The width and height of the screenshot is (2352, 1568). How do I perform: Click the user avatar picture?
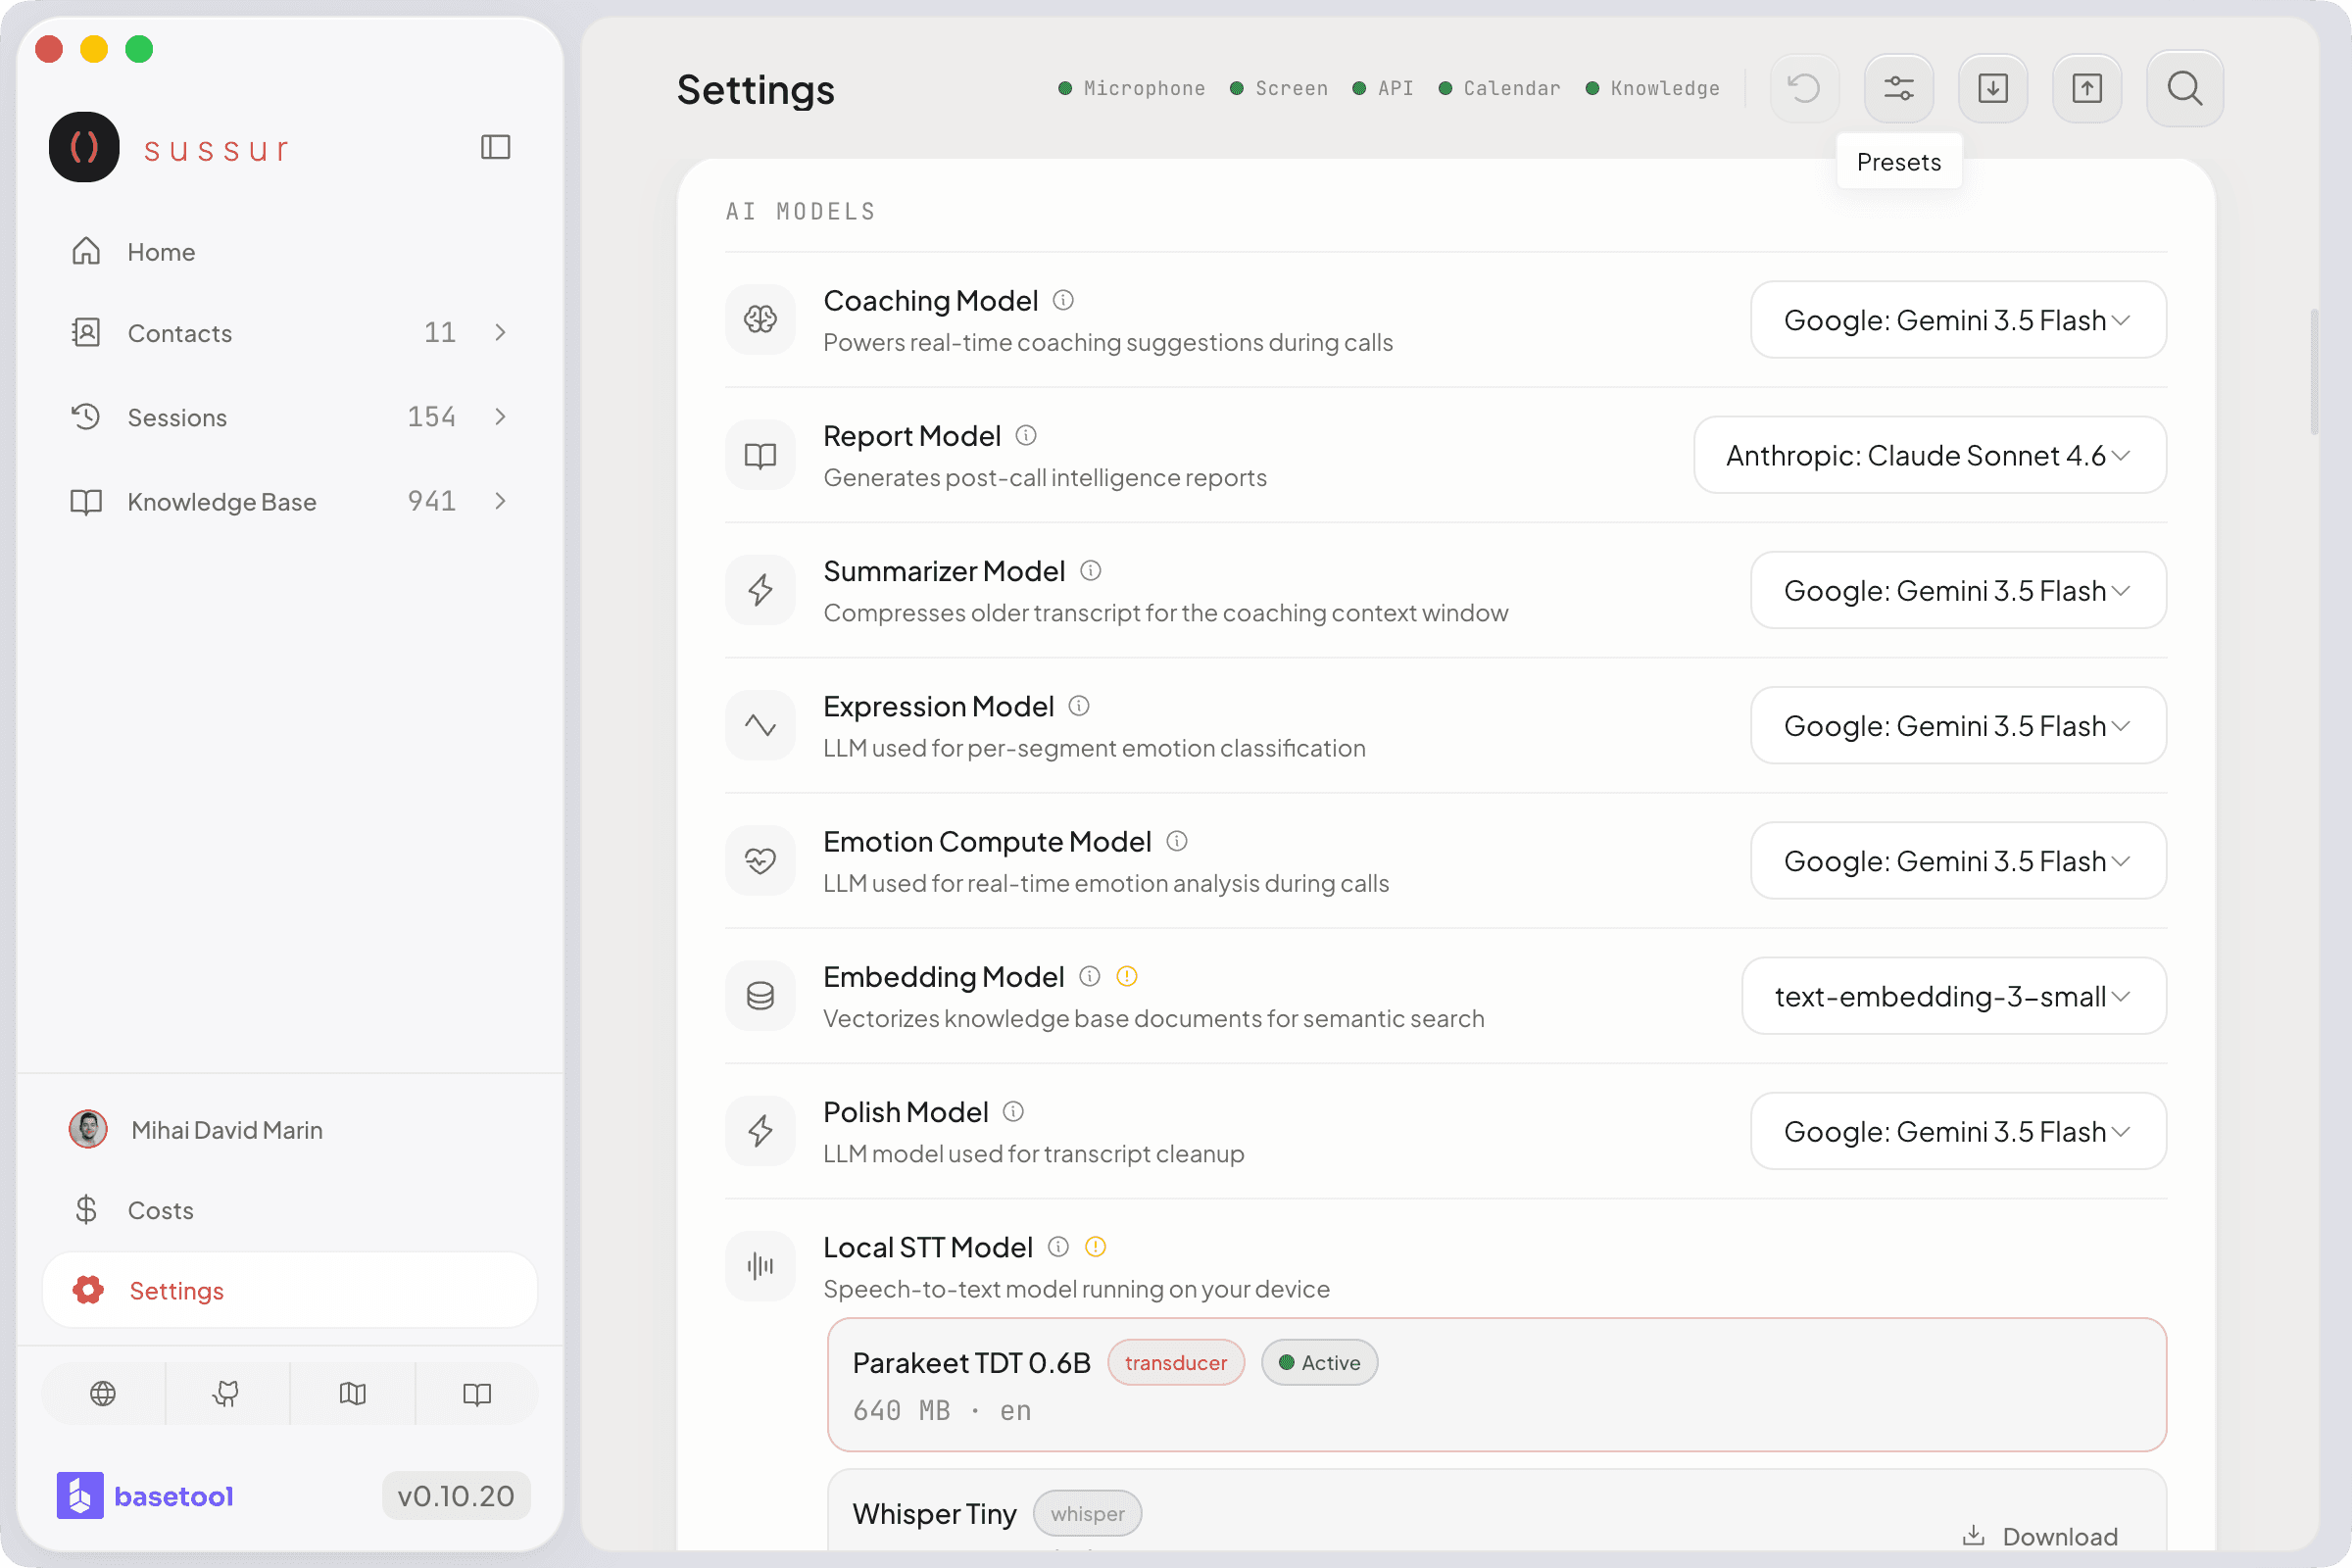[x=88, y=1129]
